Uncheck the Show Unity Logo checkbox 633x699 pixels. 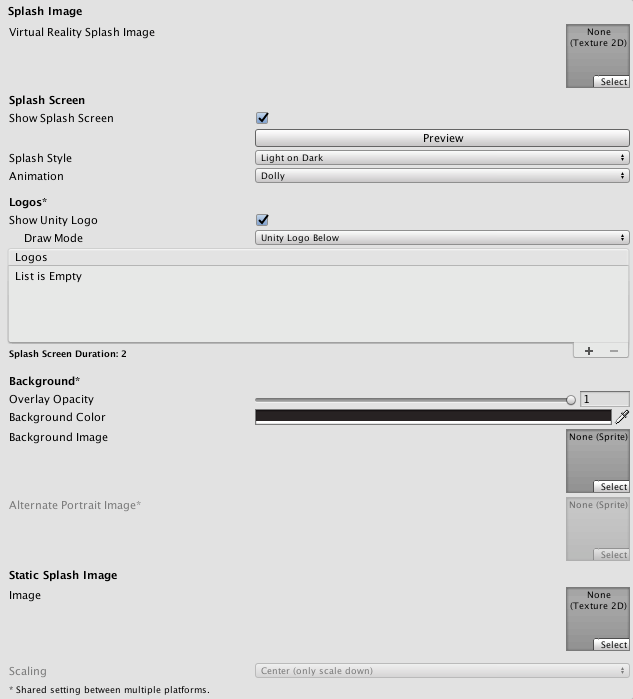pos(263,220)
